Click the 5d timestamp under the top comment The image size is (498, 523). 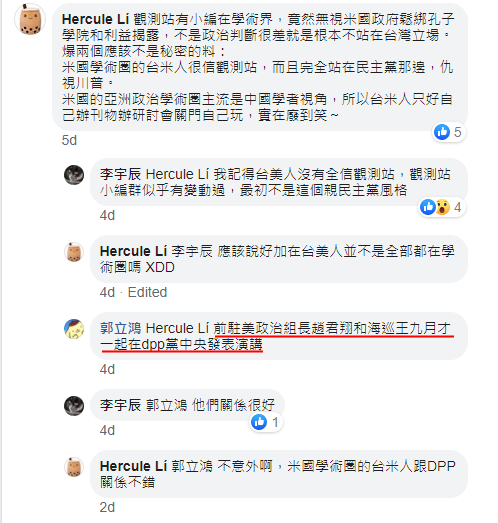(x=69, y=140)
